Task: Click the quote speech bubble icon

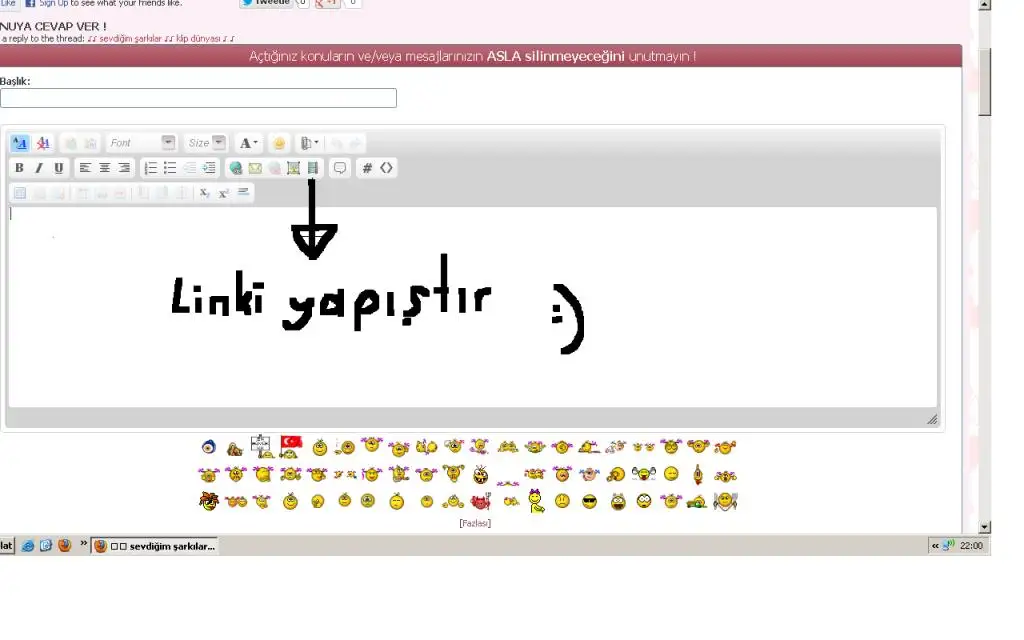Action: [340, 168]
